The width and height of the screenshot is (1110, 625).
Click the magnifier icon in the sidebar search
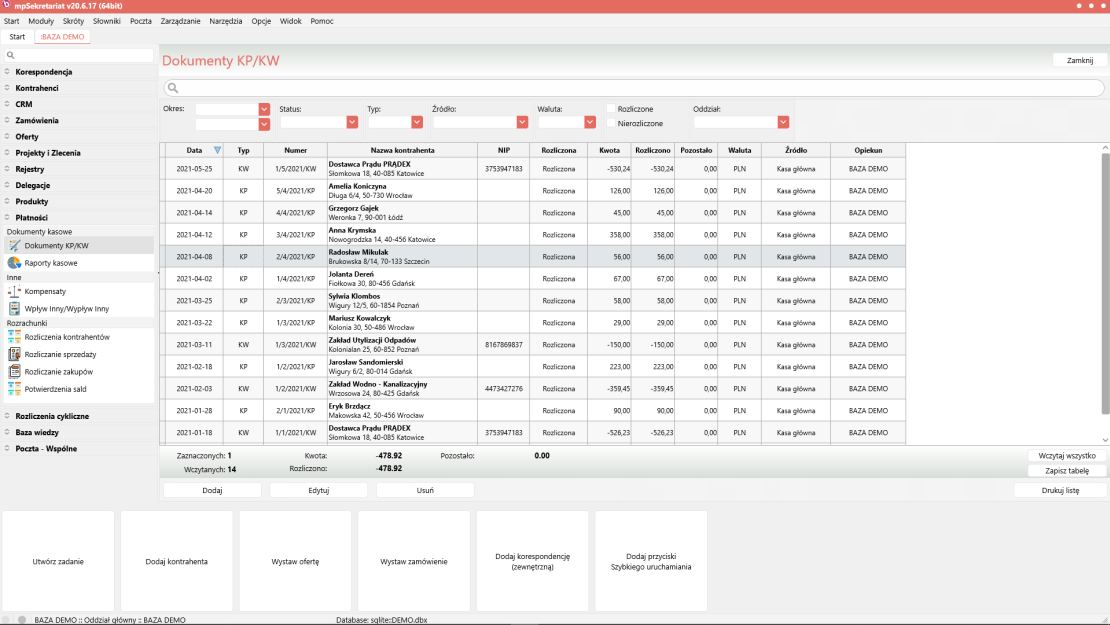(x=11, y=55)
